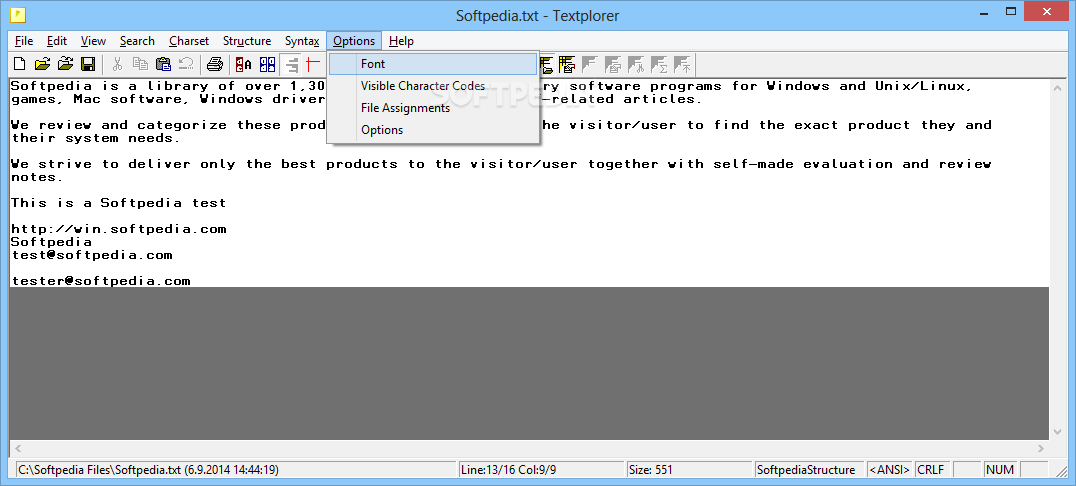This screenshot has height=486, width=1076.
Task: Close the open Options menu header
Action: click(354, 41)
